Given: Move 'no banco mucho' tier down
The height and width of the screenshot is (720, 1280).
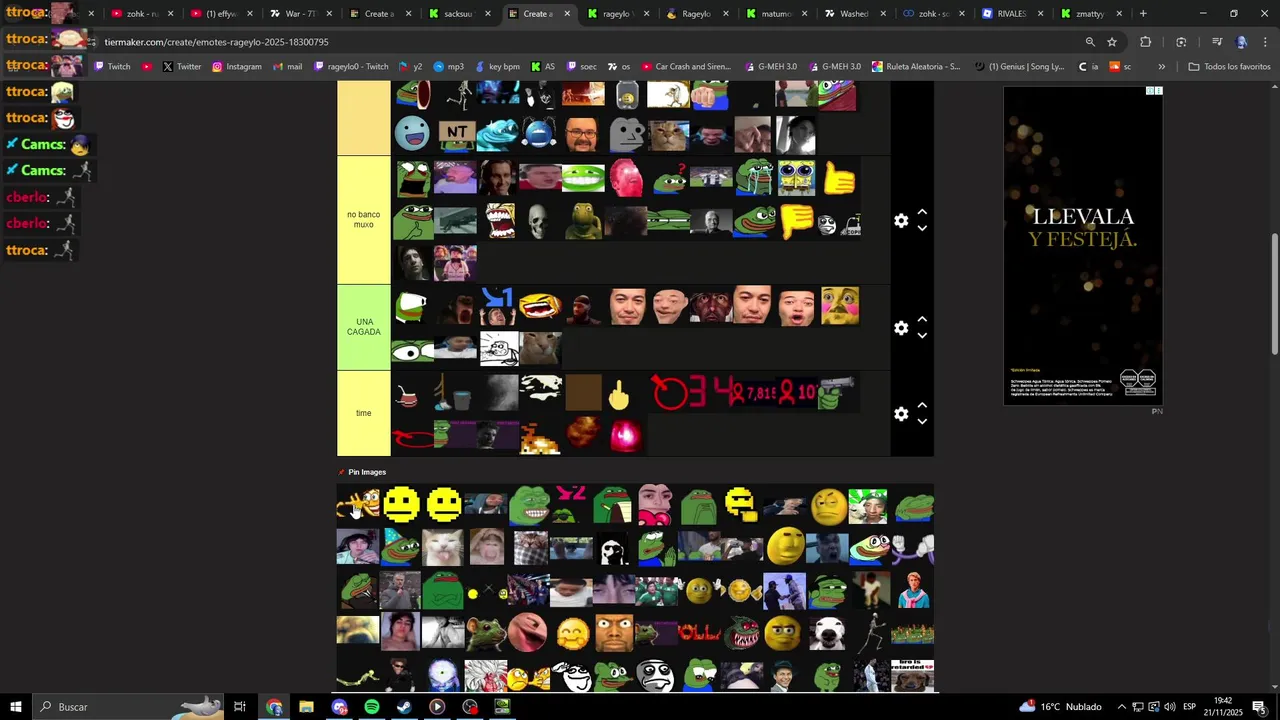Looking at the screenshot, I should tap(922, 229).
